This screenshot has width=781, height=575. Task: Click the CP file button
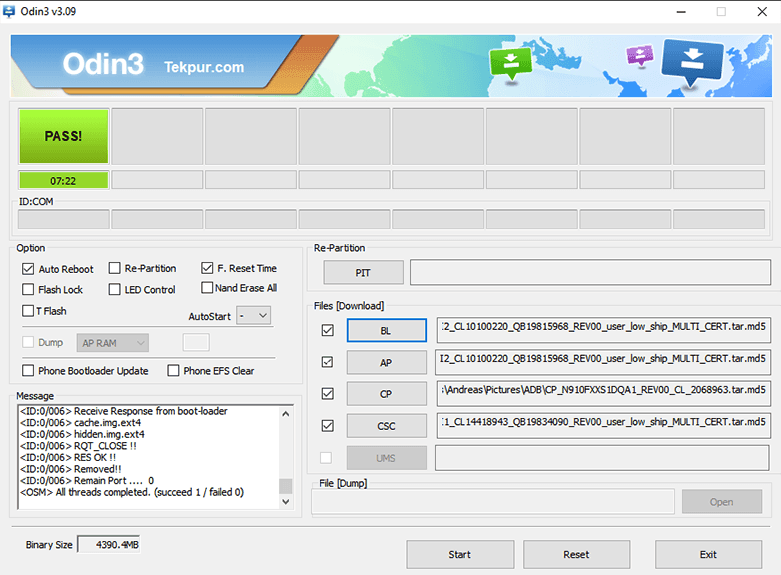pos(387,394)
